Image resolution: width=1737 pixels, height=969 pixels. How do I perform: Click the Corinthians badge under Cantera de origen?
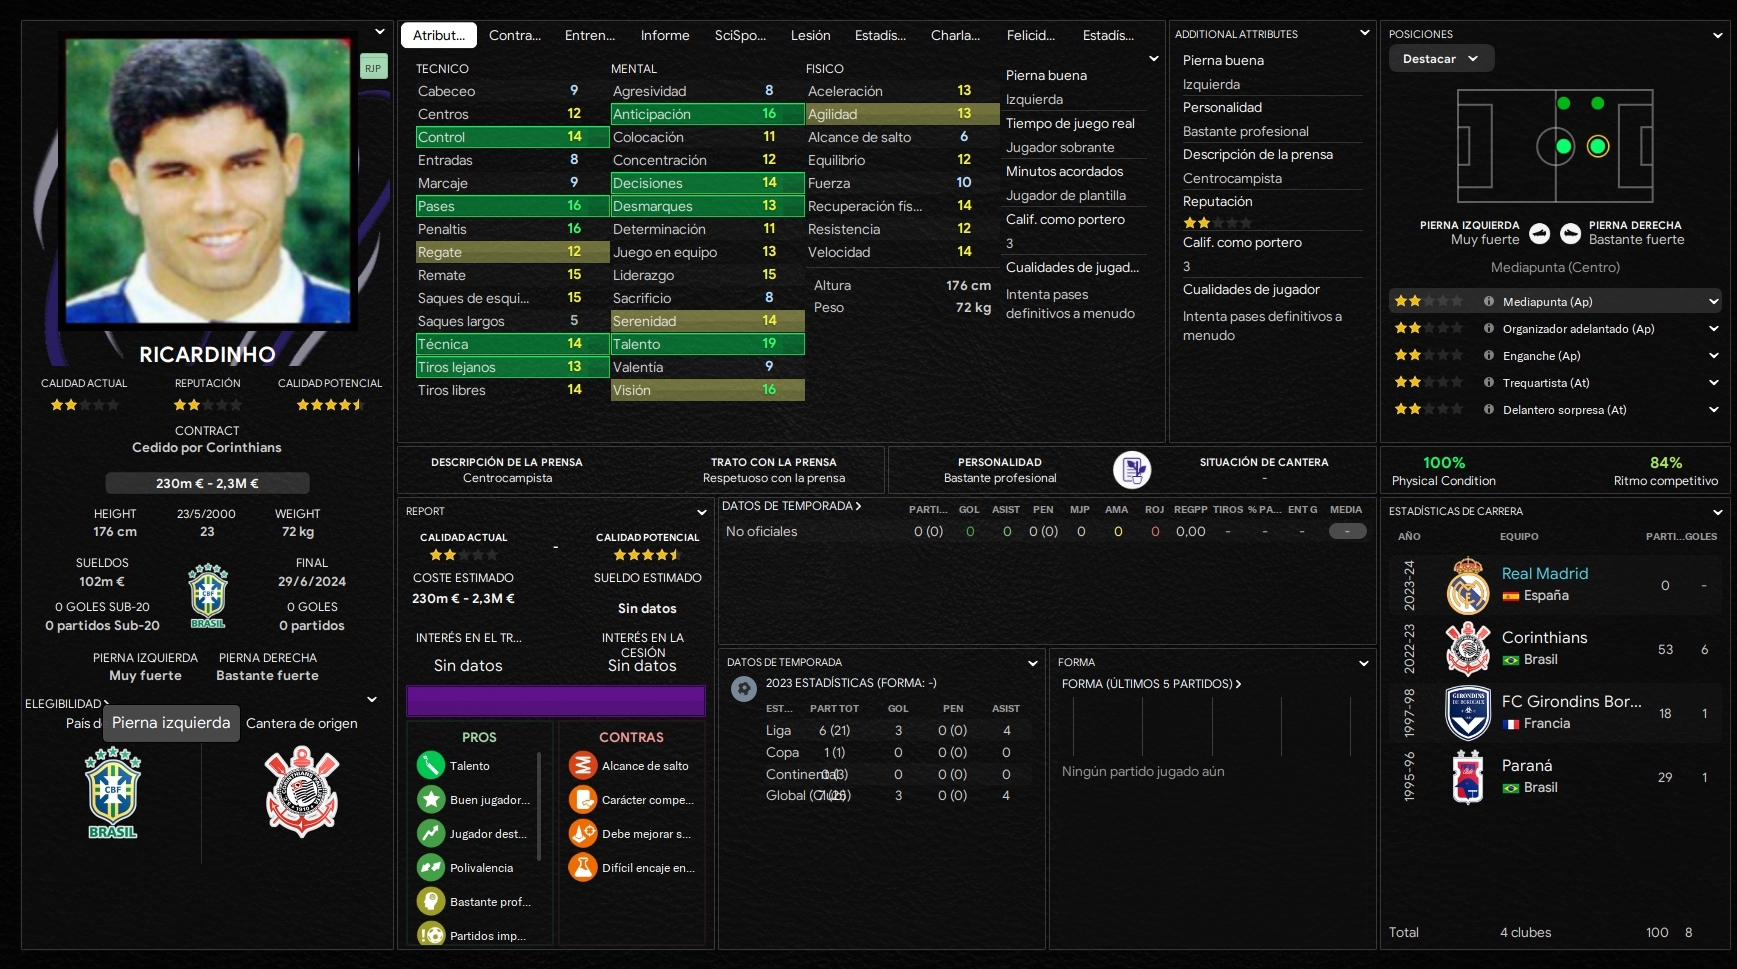(x=302, y=792)
